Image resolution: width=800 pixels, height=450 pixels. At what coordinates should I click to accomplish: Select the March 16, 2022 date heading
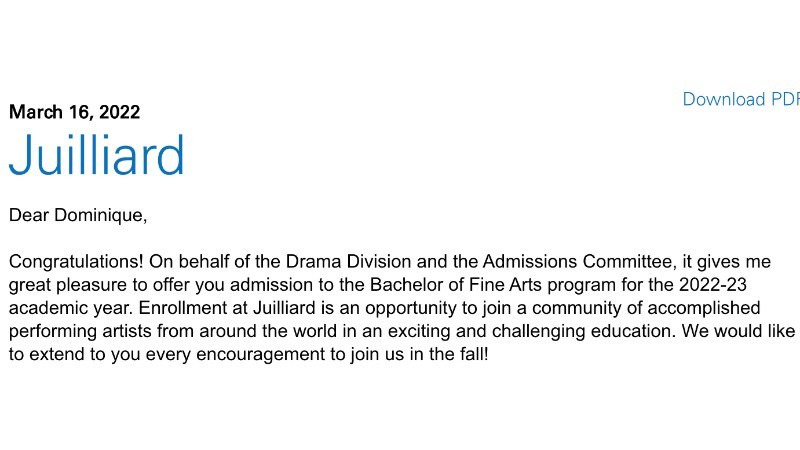(x=74, y=112)
